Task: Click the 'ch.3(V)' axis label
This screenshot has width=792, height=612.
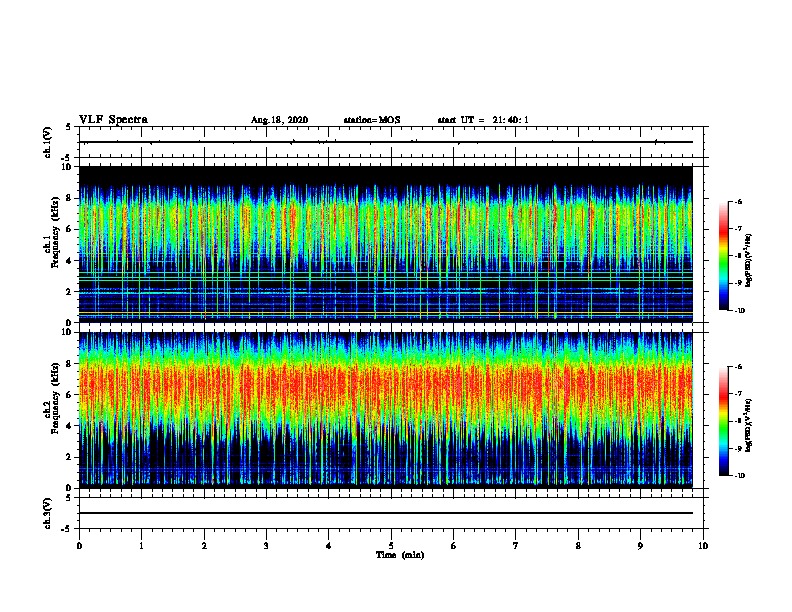Action: click(x=47, y=513)
